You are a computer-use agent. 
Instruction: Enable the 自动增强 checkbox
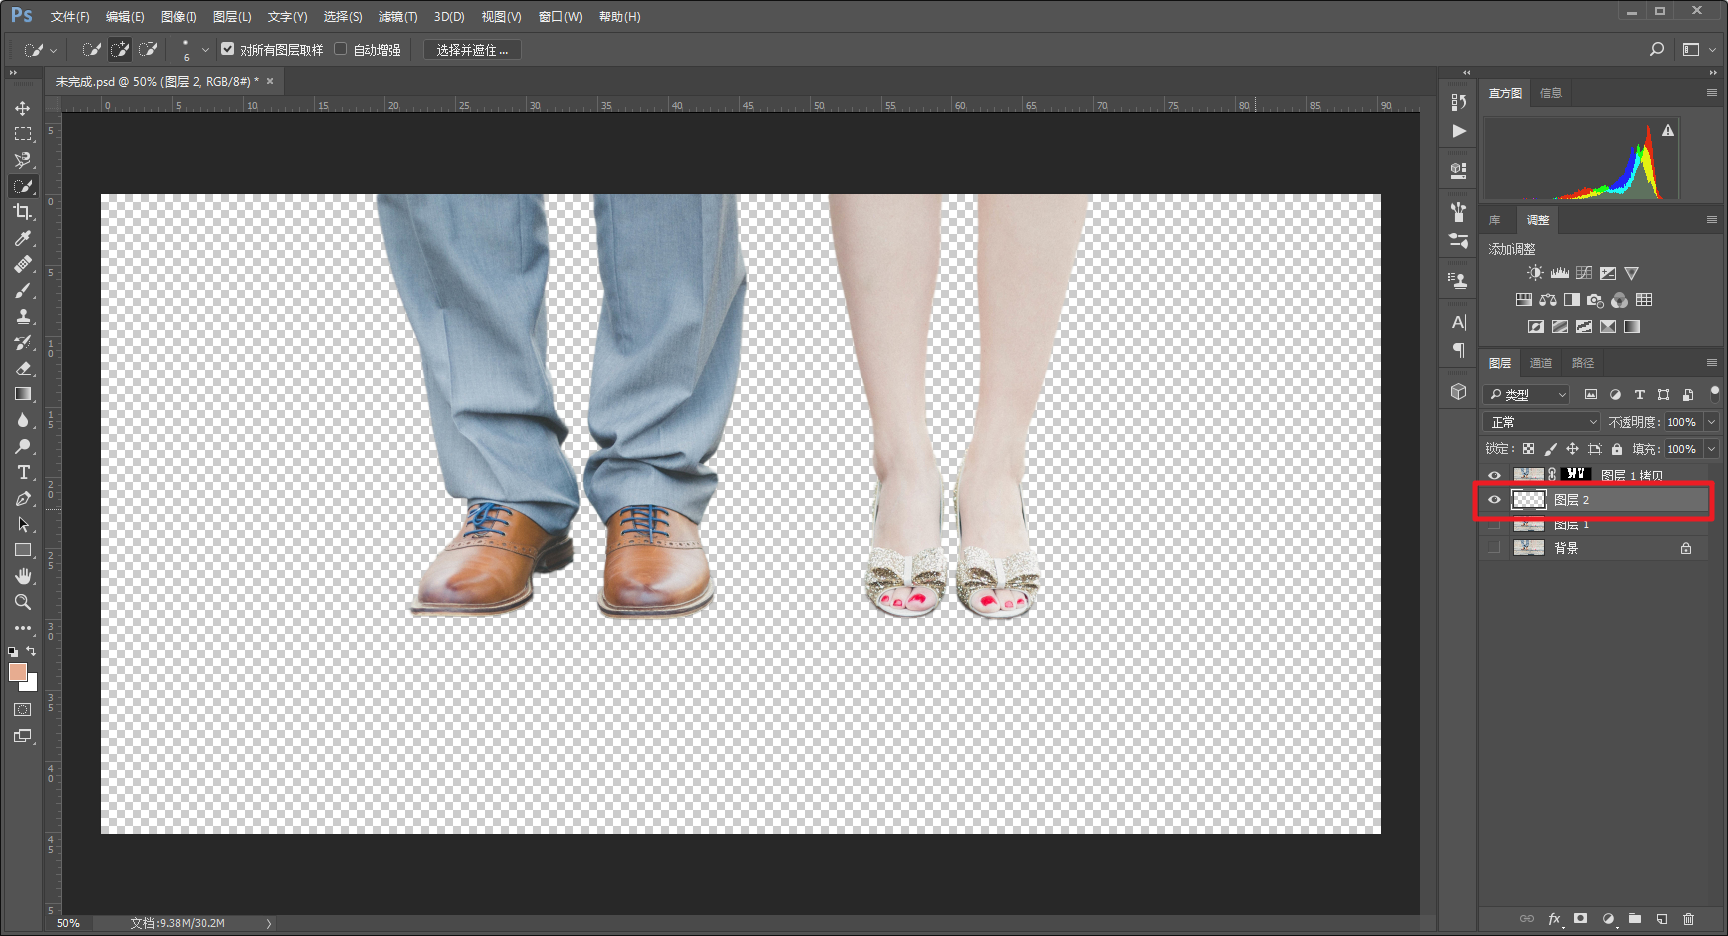(x=341, y=49)
